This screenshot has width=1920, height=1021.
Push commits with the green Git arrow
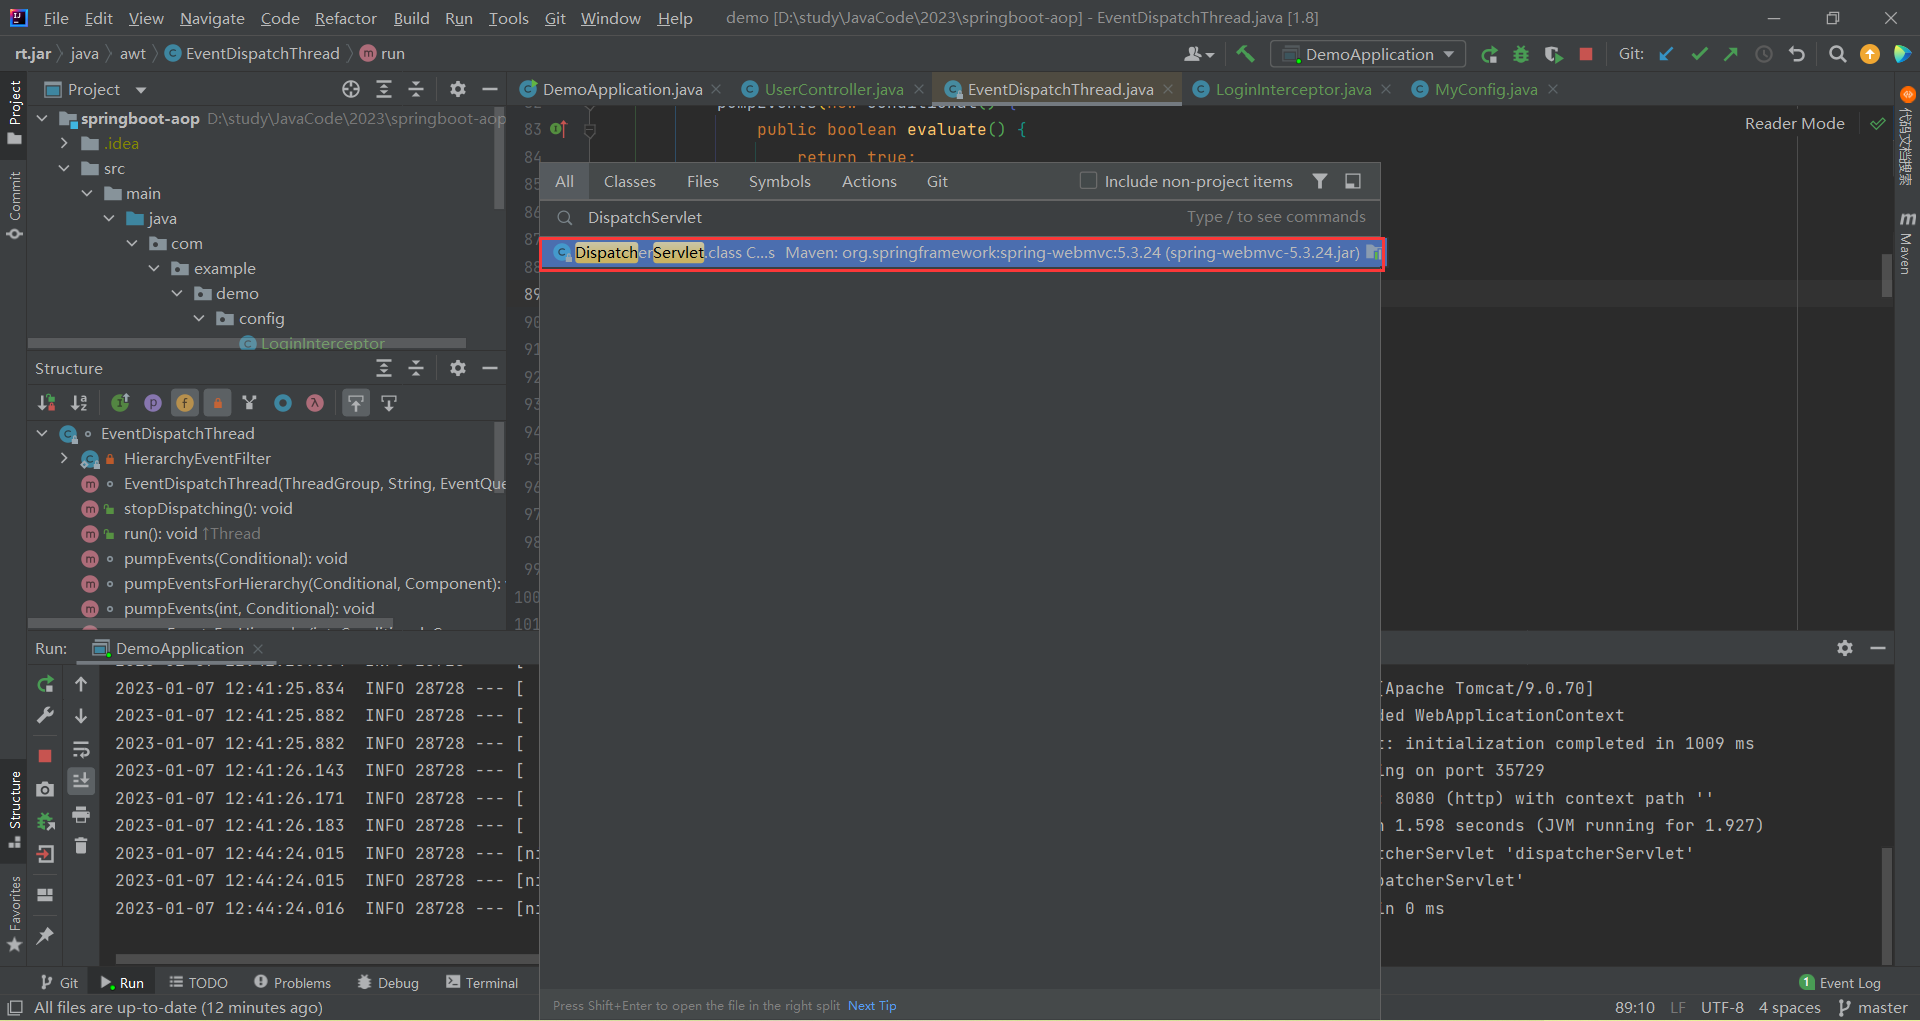[x=1731, y=54]
